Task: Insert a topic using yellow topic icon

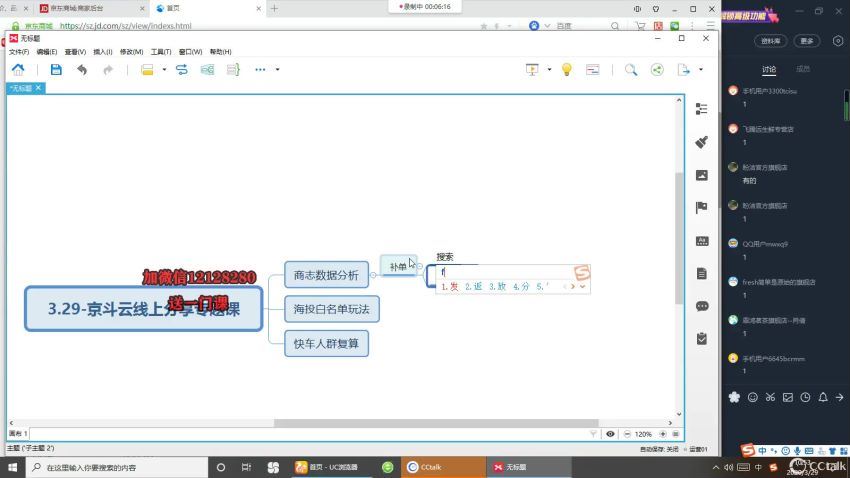Action: pos(147,69)
